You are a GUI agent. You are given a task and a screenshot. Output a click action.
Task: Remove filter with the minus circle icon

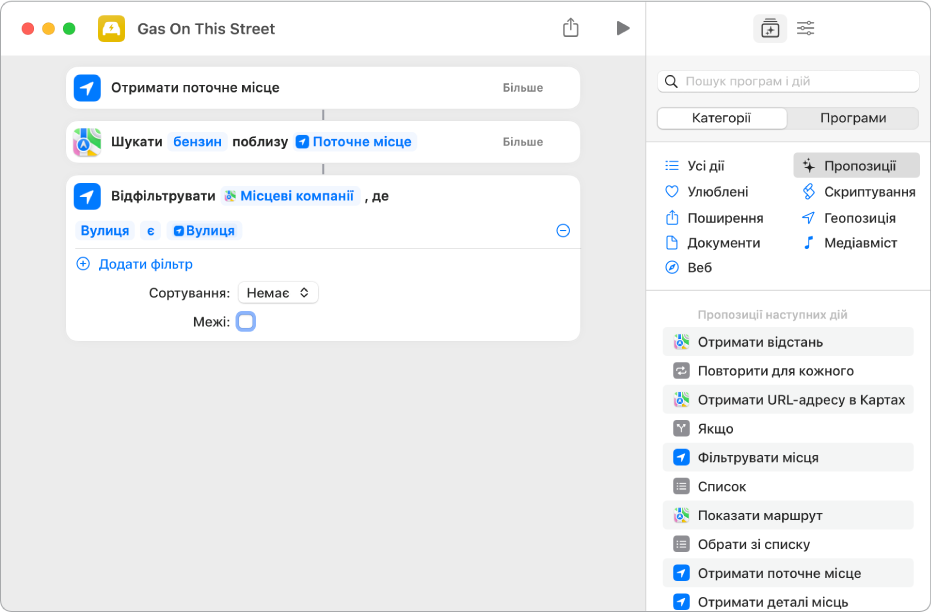coord(563,231)
